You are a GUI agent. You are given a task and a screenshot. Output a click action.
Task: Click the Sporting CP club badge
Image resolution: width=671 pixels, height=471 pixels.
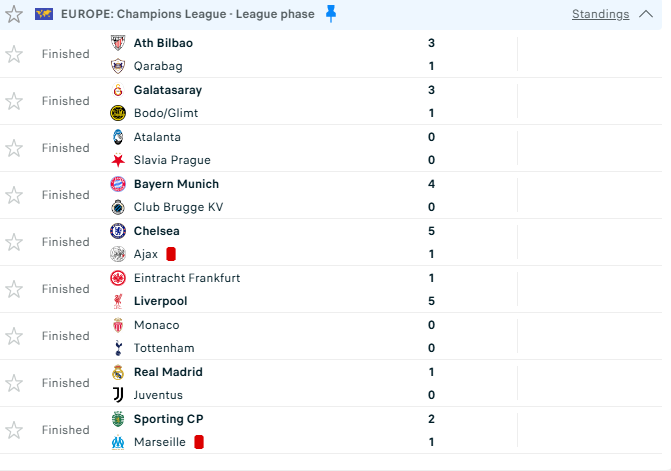click(118, 419)
